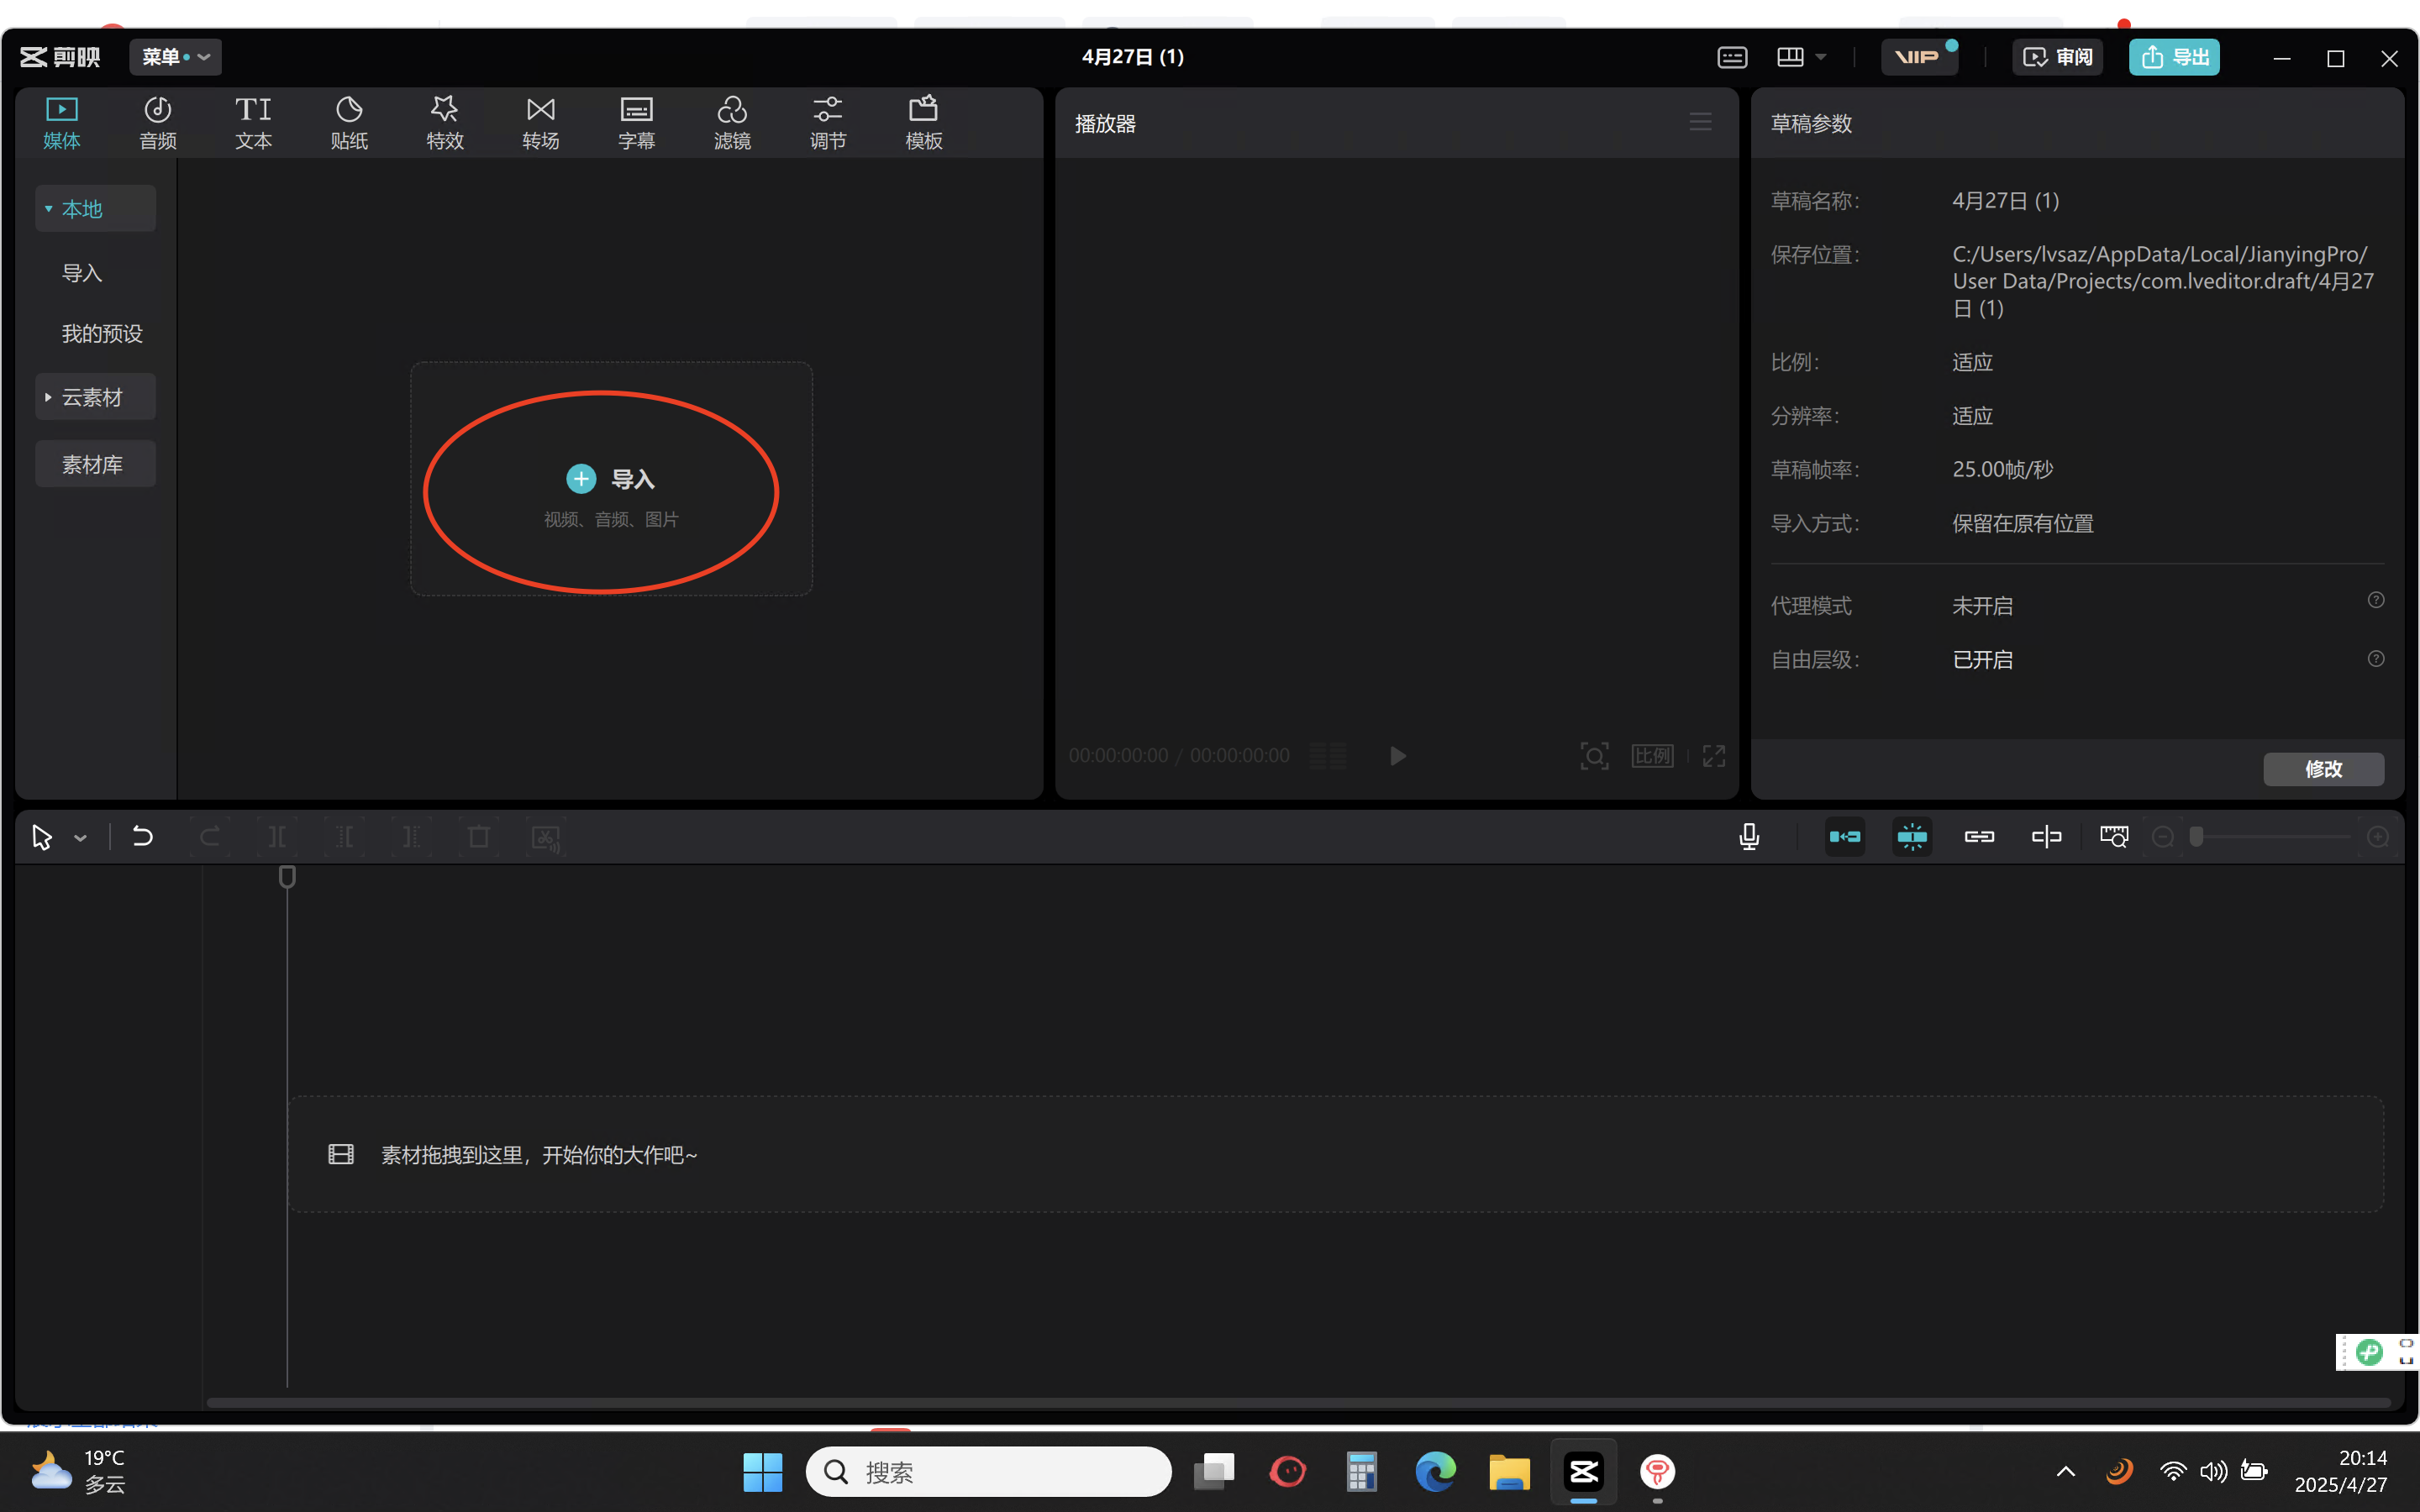This screenshot has width=2420, height=1512.
Task: Switch to the 音频 audio tab
Action: [157, 122]
